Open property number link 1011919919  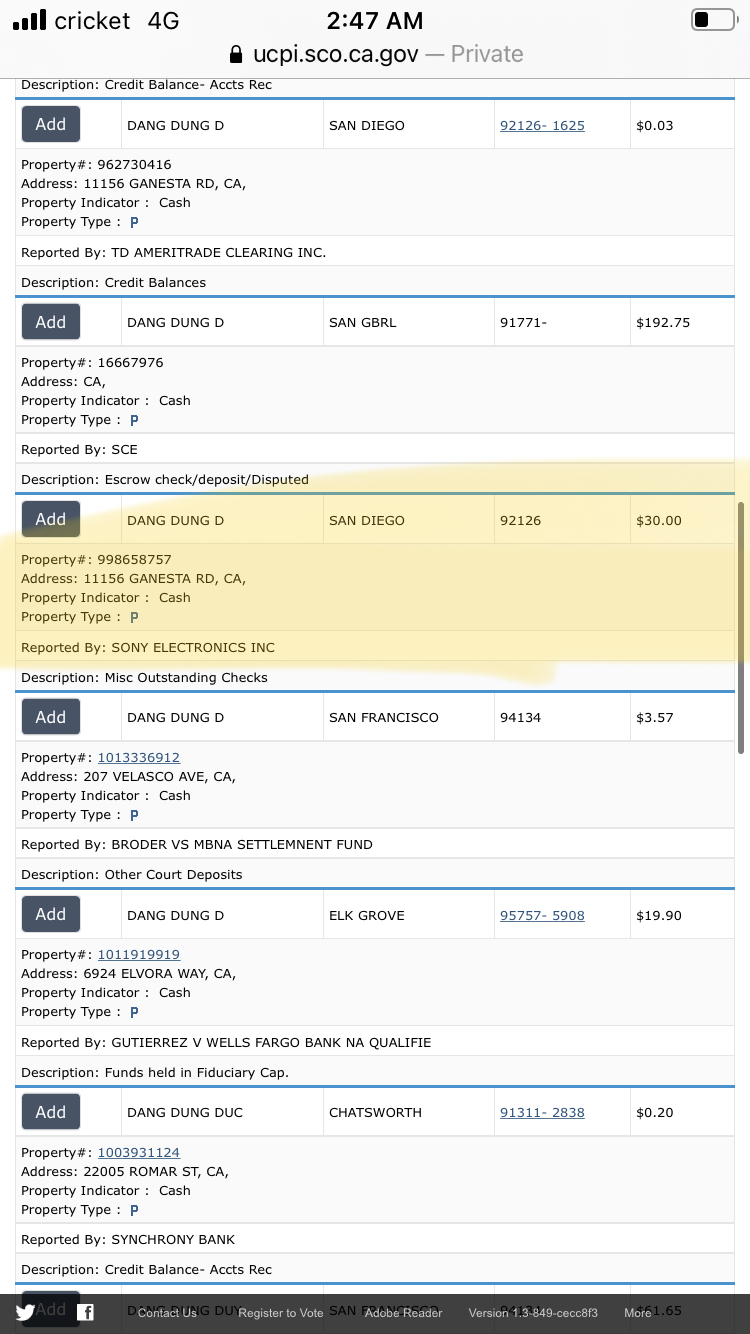pos(138,954)
